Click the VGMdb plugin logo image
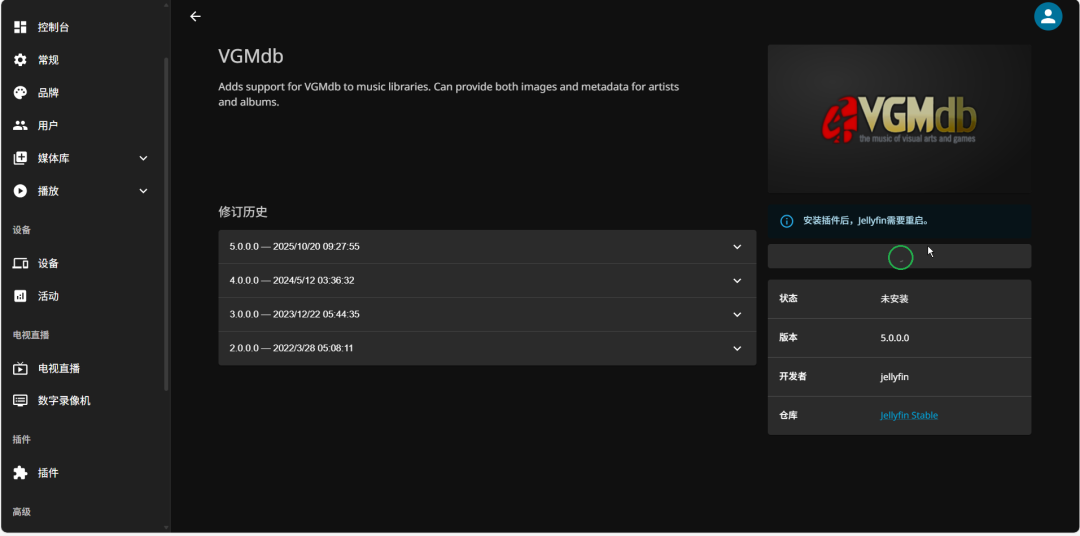Screen dimensions: 1080x536 (x=899, y=118)
